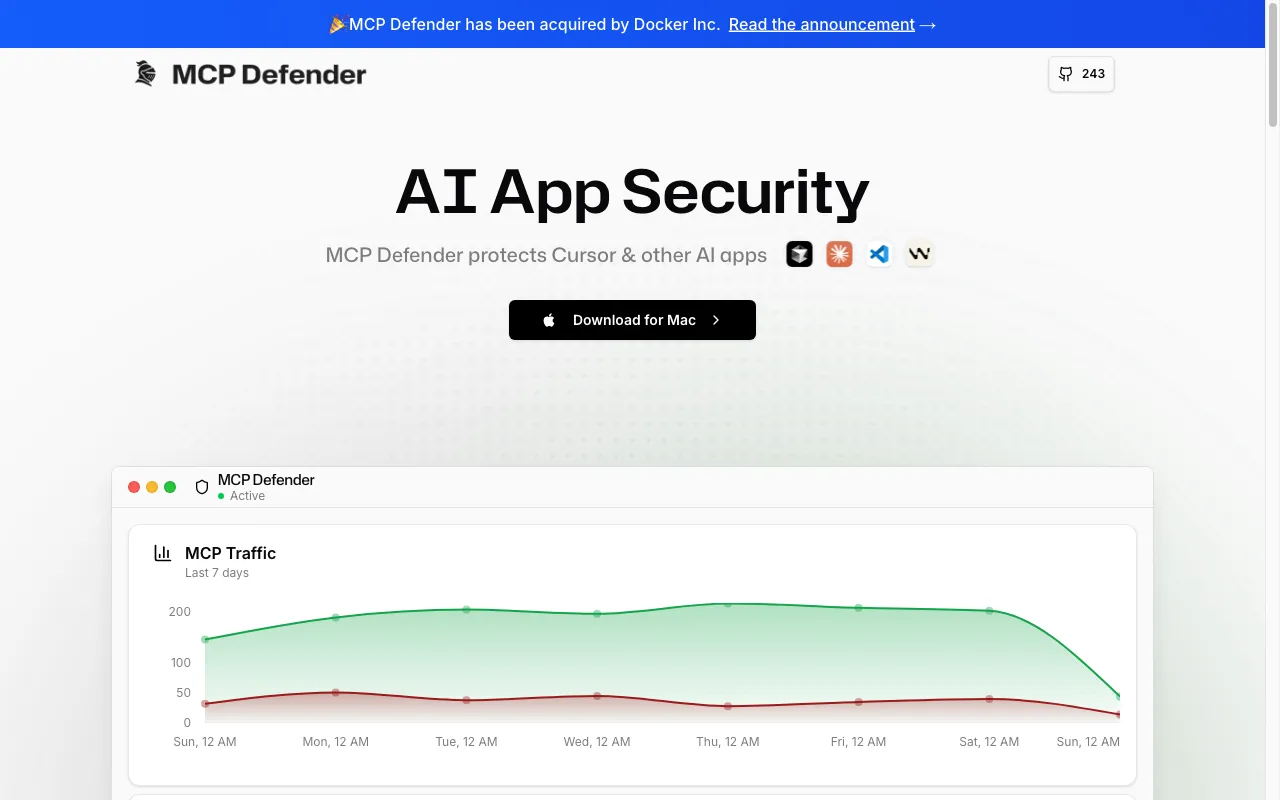Click the 'Last 7 days' subtitle
The height and width of the screenshot is (800, 1280).
(x=217, y=573)
